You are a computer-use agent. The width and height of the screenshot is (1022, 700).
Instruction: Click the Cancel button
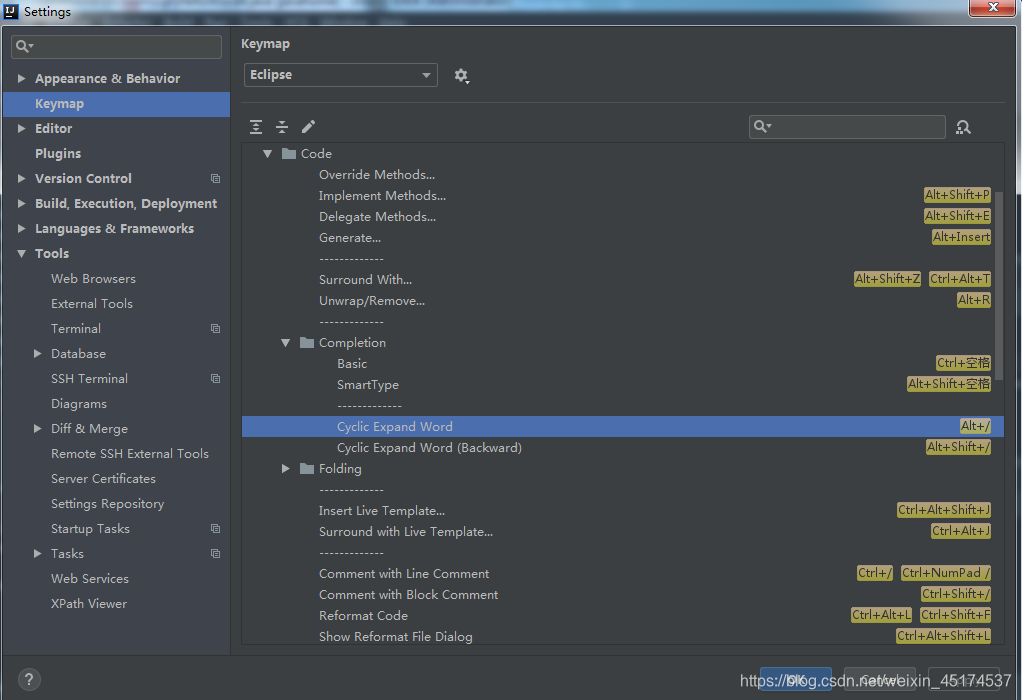(x=880, y=680)
